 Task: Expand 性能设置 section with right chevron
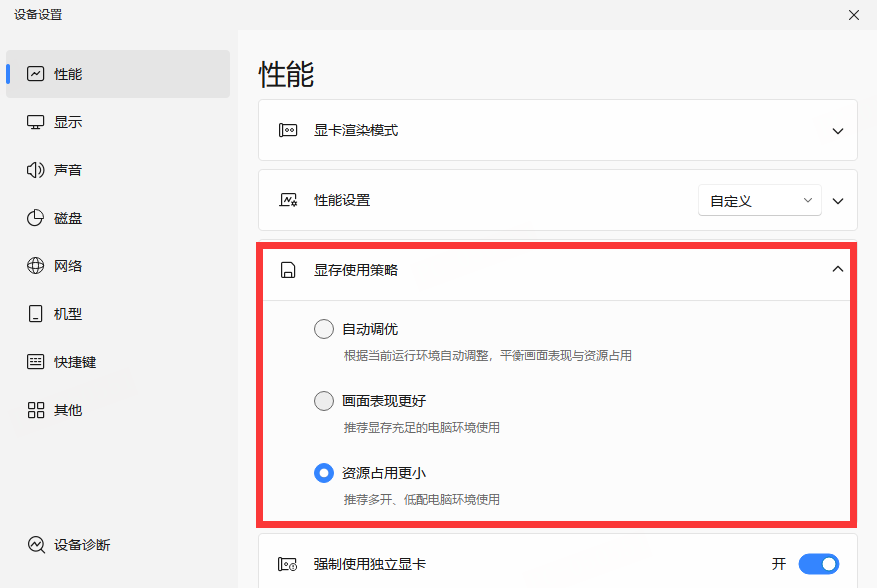tap(838, 201)
